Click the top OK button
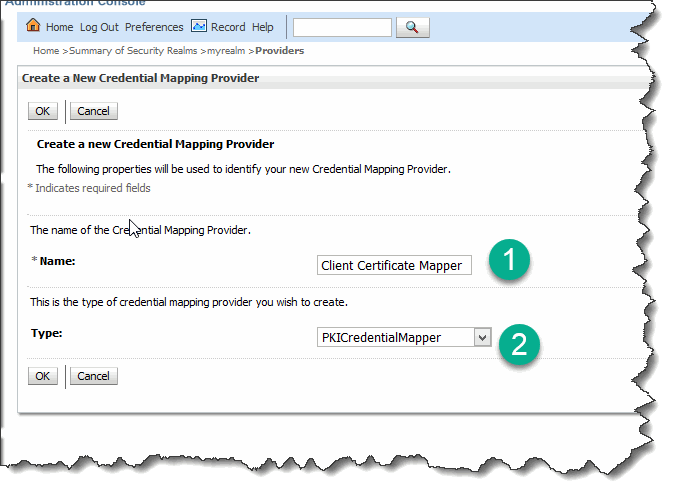 (43, 111)
